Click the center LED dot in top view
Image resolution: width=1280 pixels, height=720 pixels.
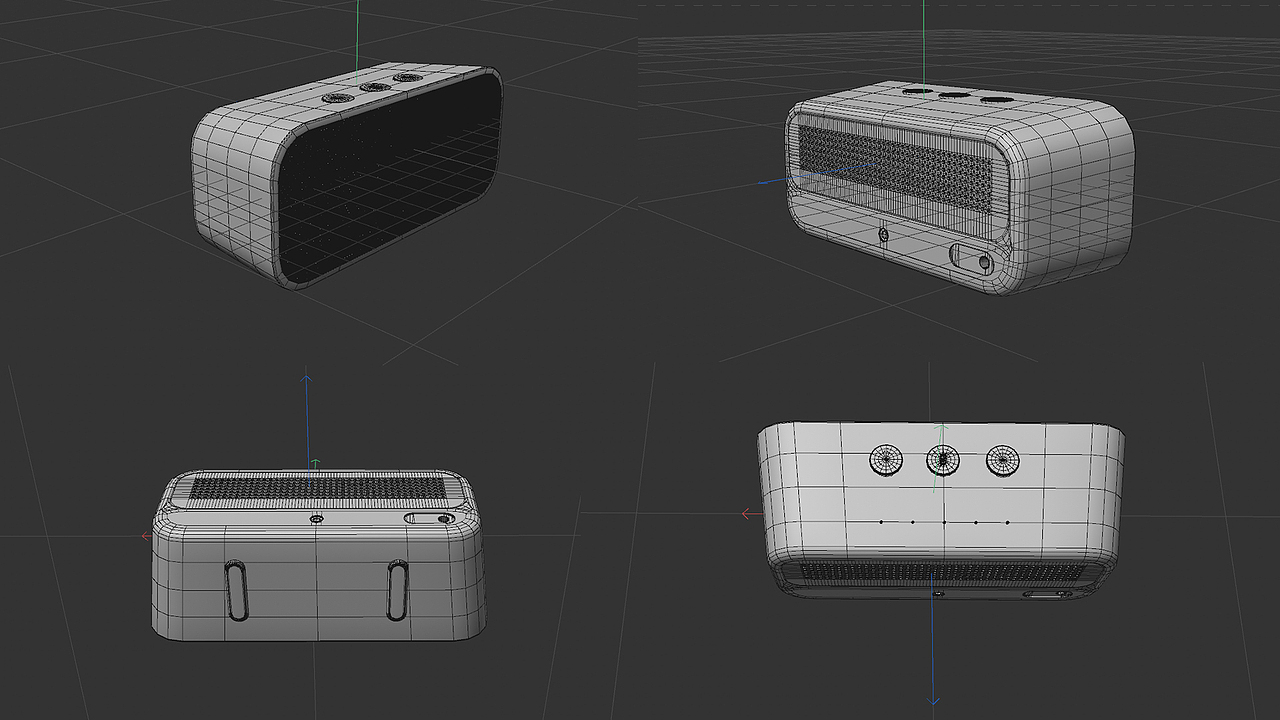click(944, 522)
